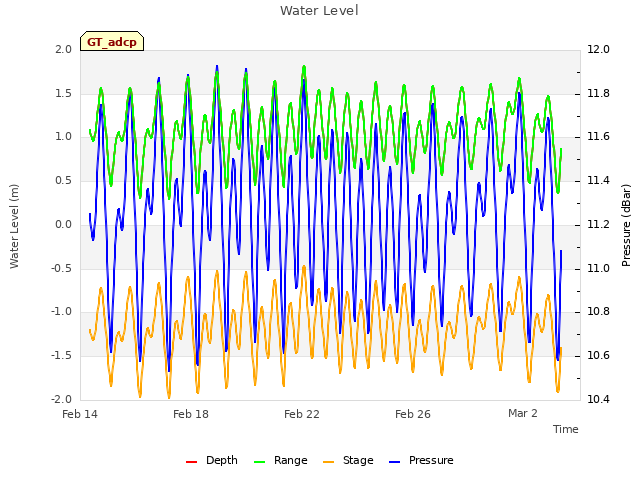Toggle the Range legend entry
This screenshot has height=480, width=640.
pyautogui.click(x=280, y=460)
